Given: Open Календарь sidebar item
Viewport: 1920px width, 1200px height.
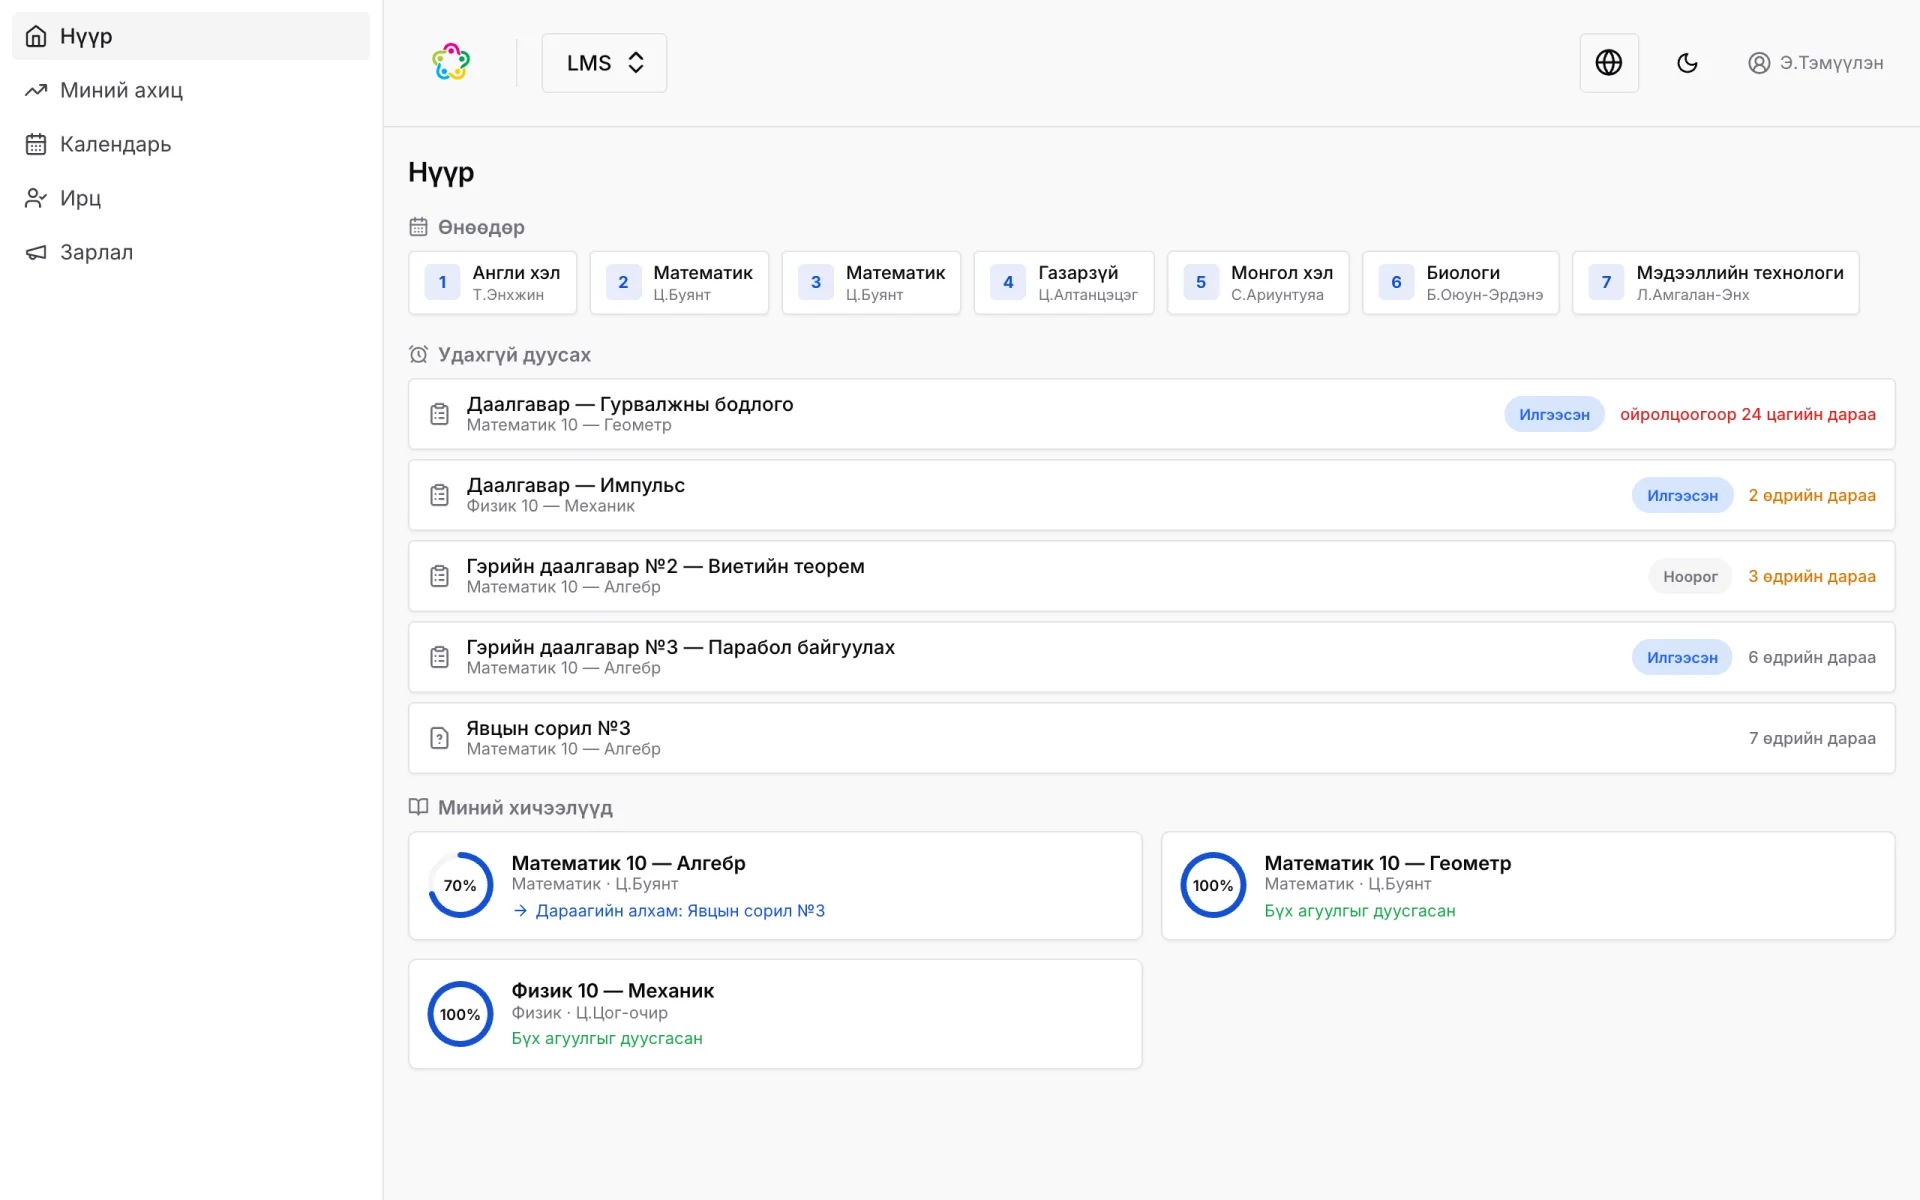Looking at the screenshot, I should [x=191, y=144].
